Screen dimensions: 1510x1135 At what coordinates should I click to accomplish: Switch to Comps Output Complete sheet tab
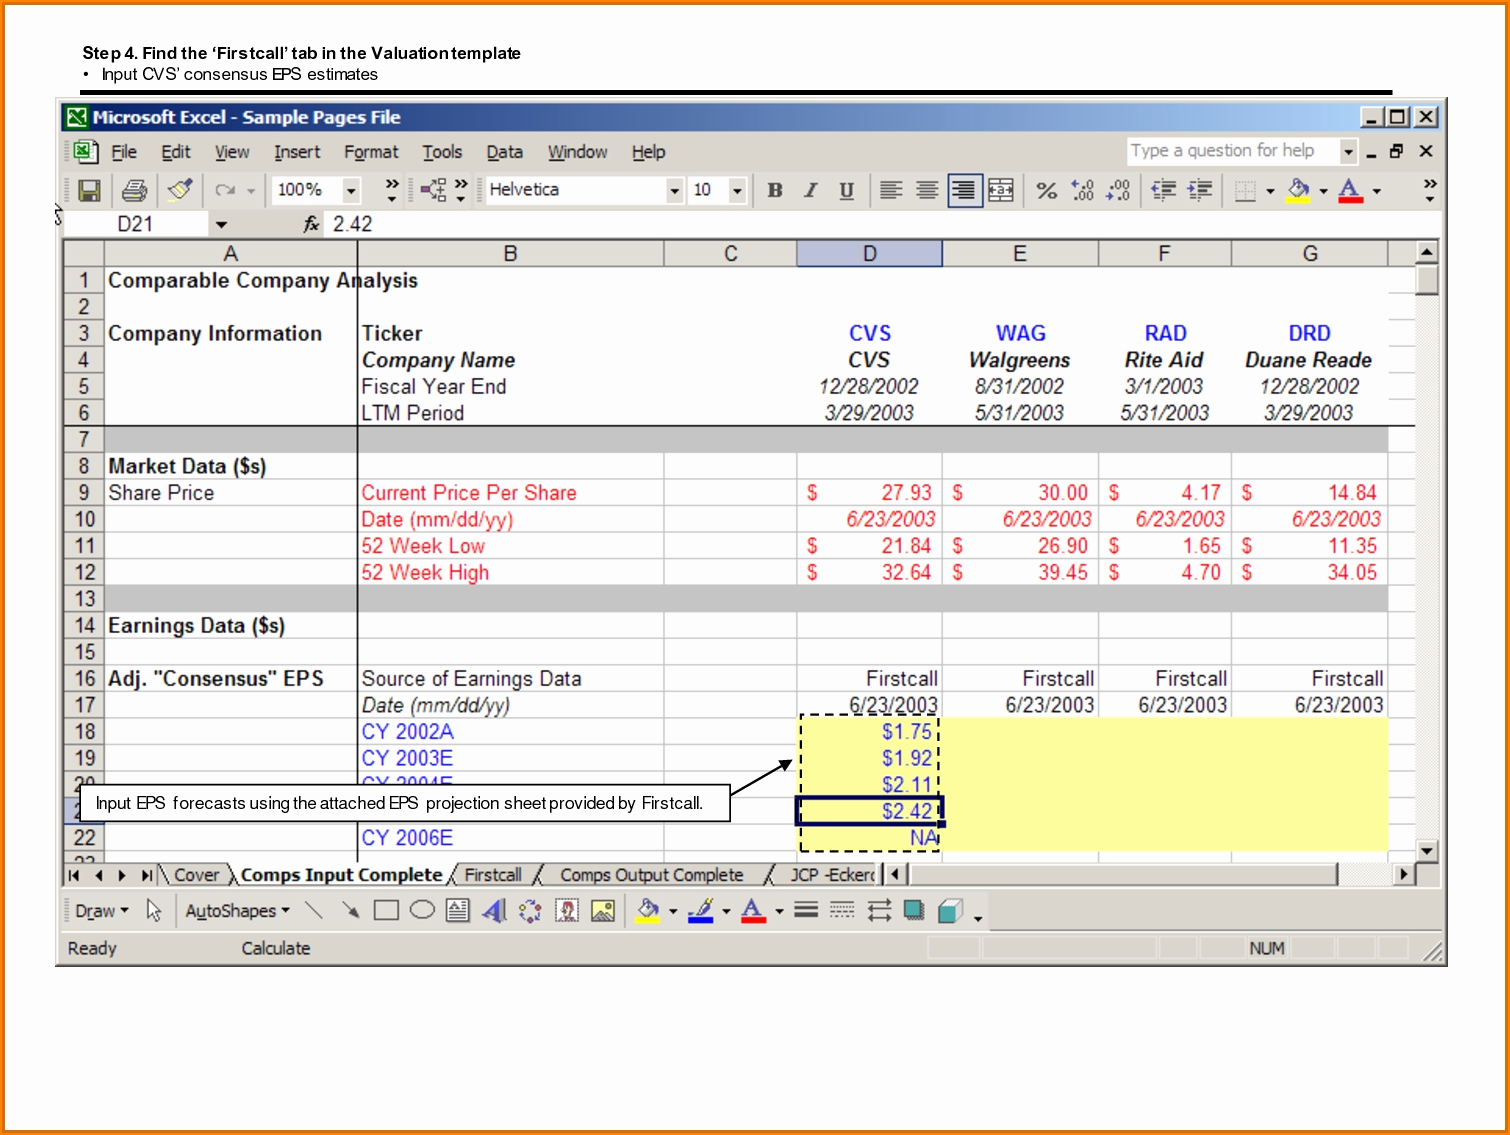652,875
